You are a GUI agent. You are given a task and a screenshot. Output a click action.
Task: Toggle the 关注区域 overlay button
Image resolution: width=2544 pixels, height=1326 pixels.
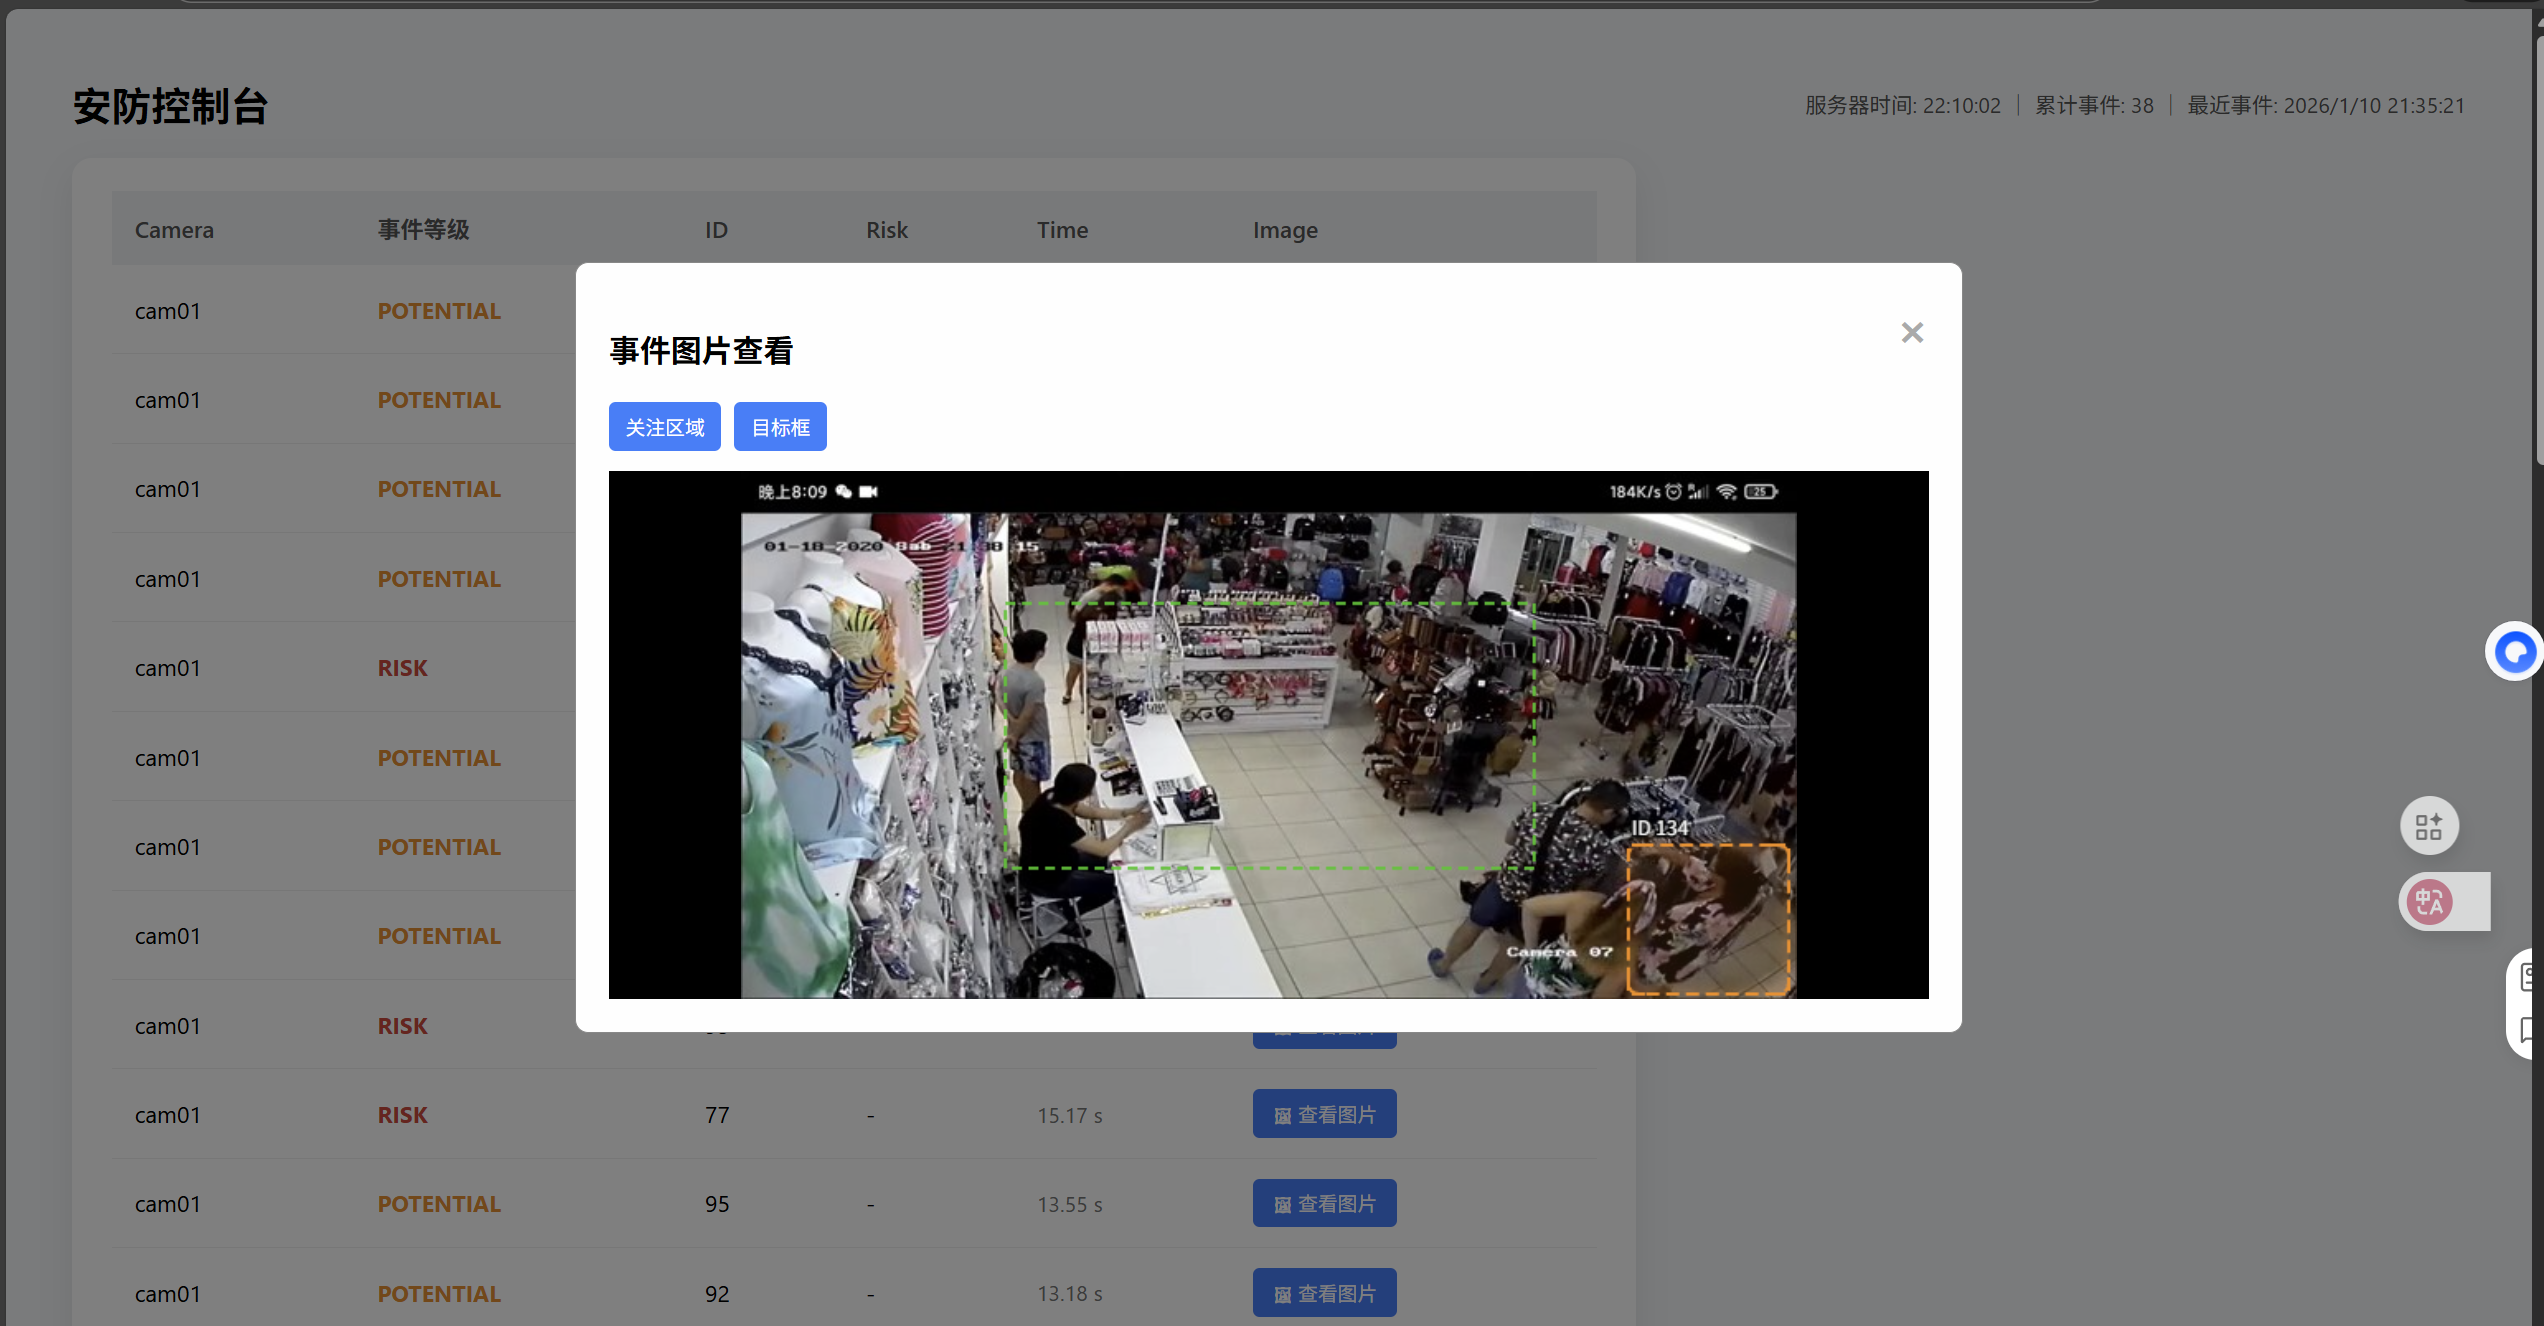tap(664, 427)
